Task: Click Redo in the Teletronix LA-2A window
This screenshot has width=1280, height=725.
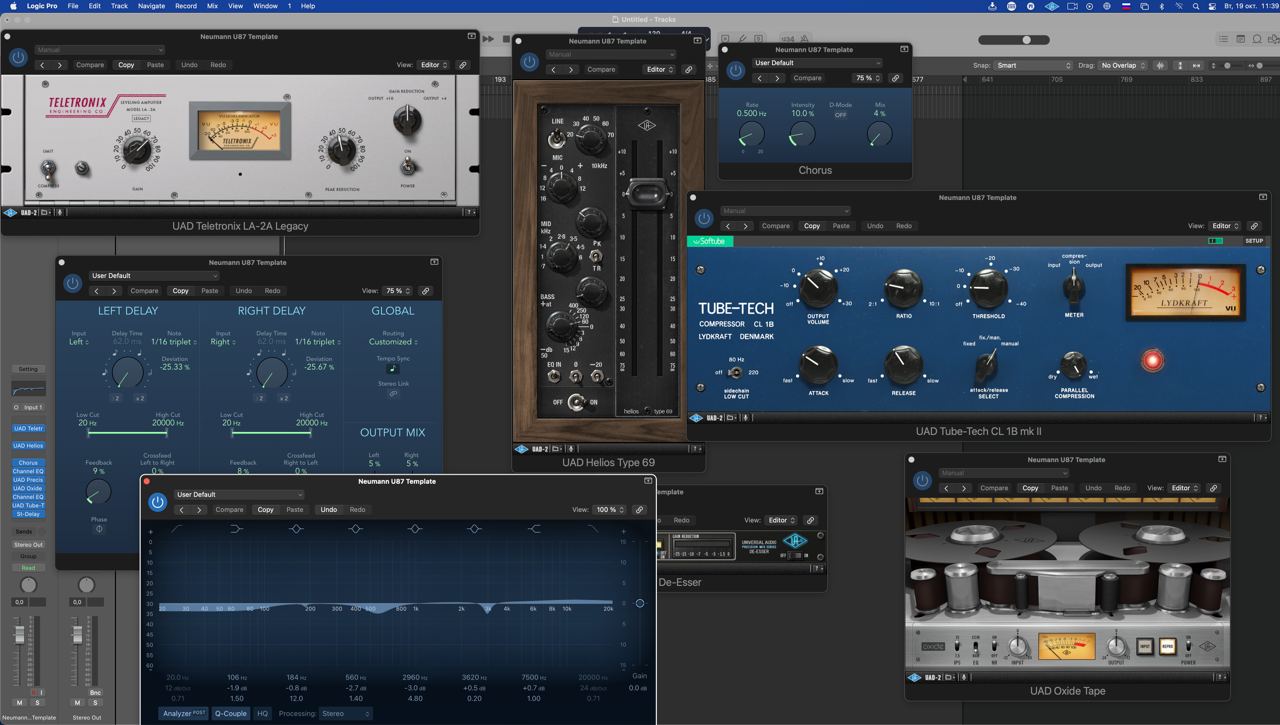Action: pos(218,65)
